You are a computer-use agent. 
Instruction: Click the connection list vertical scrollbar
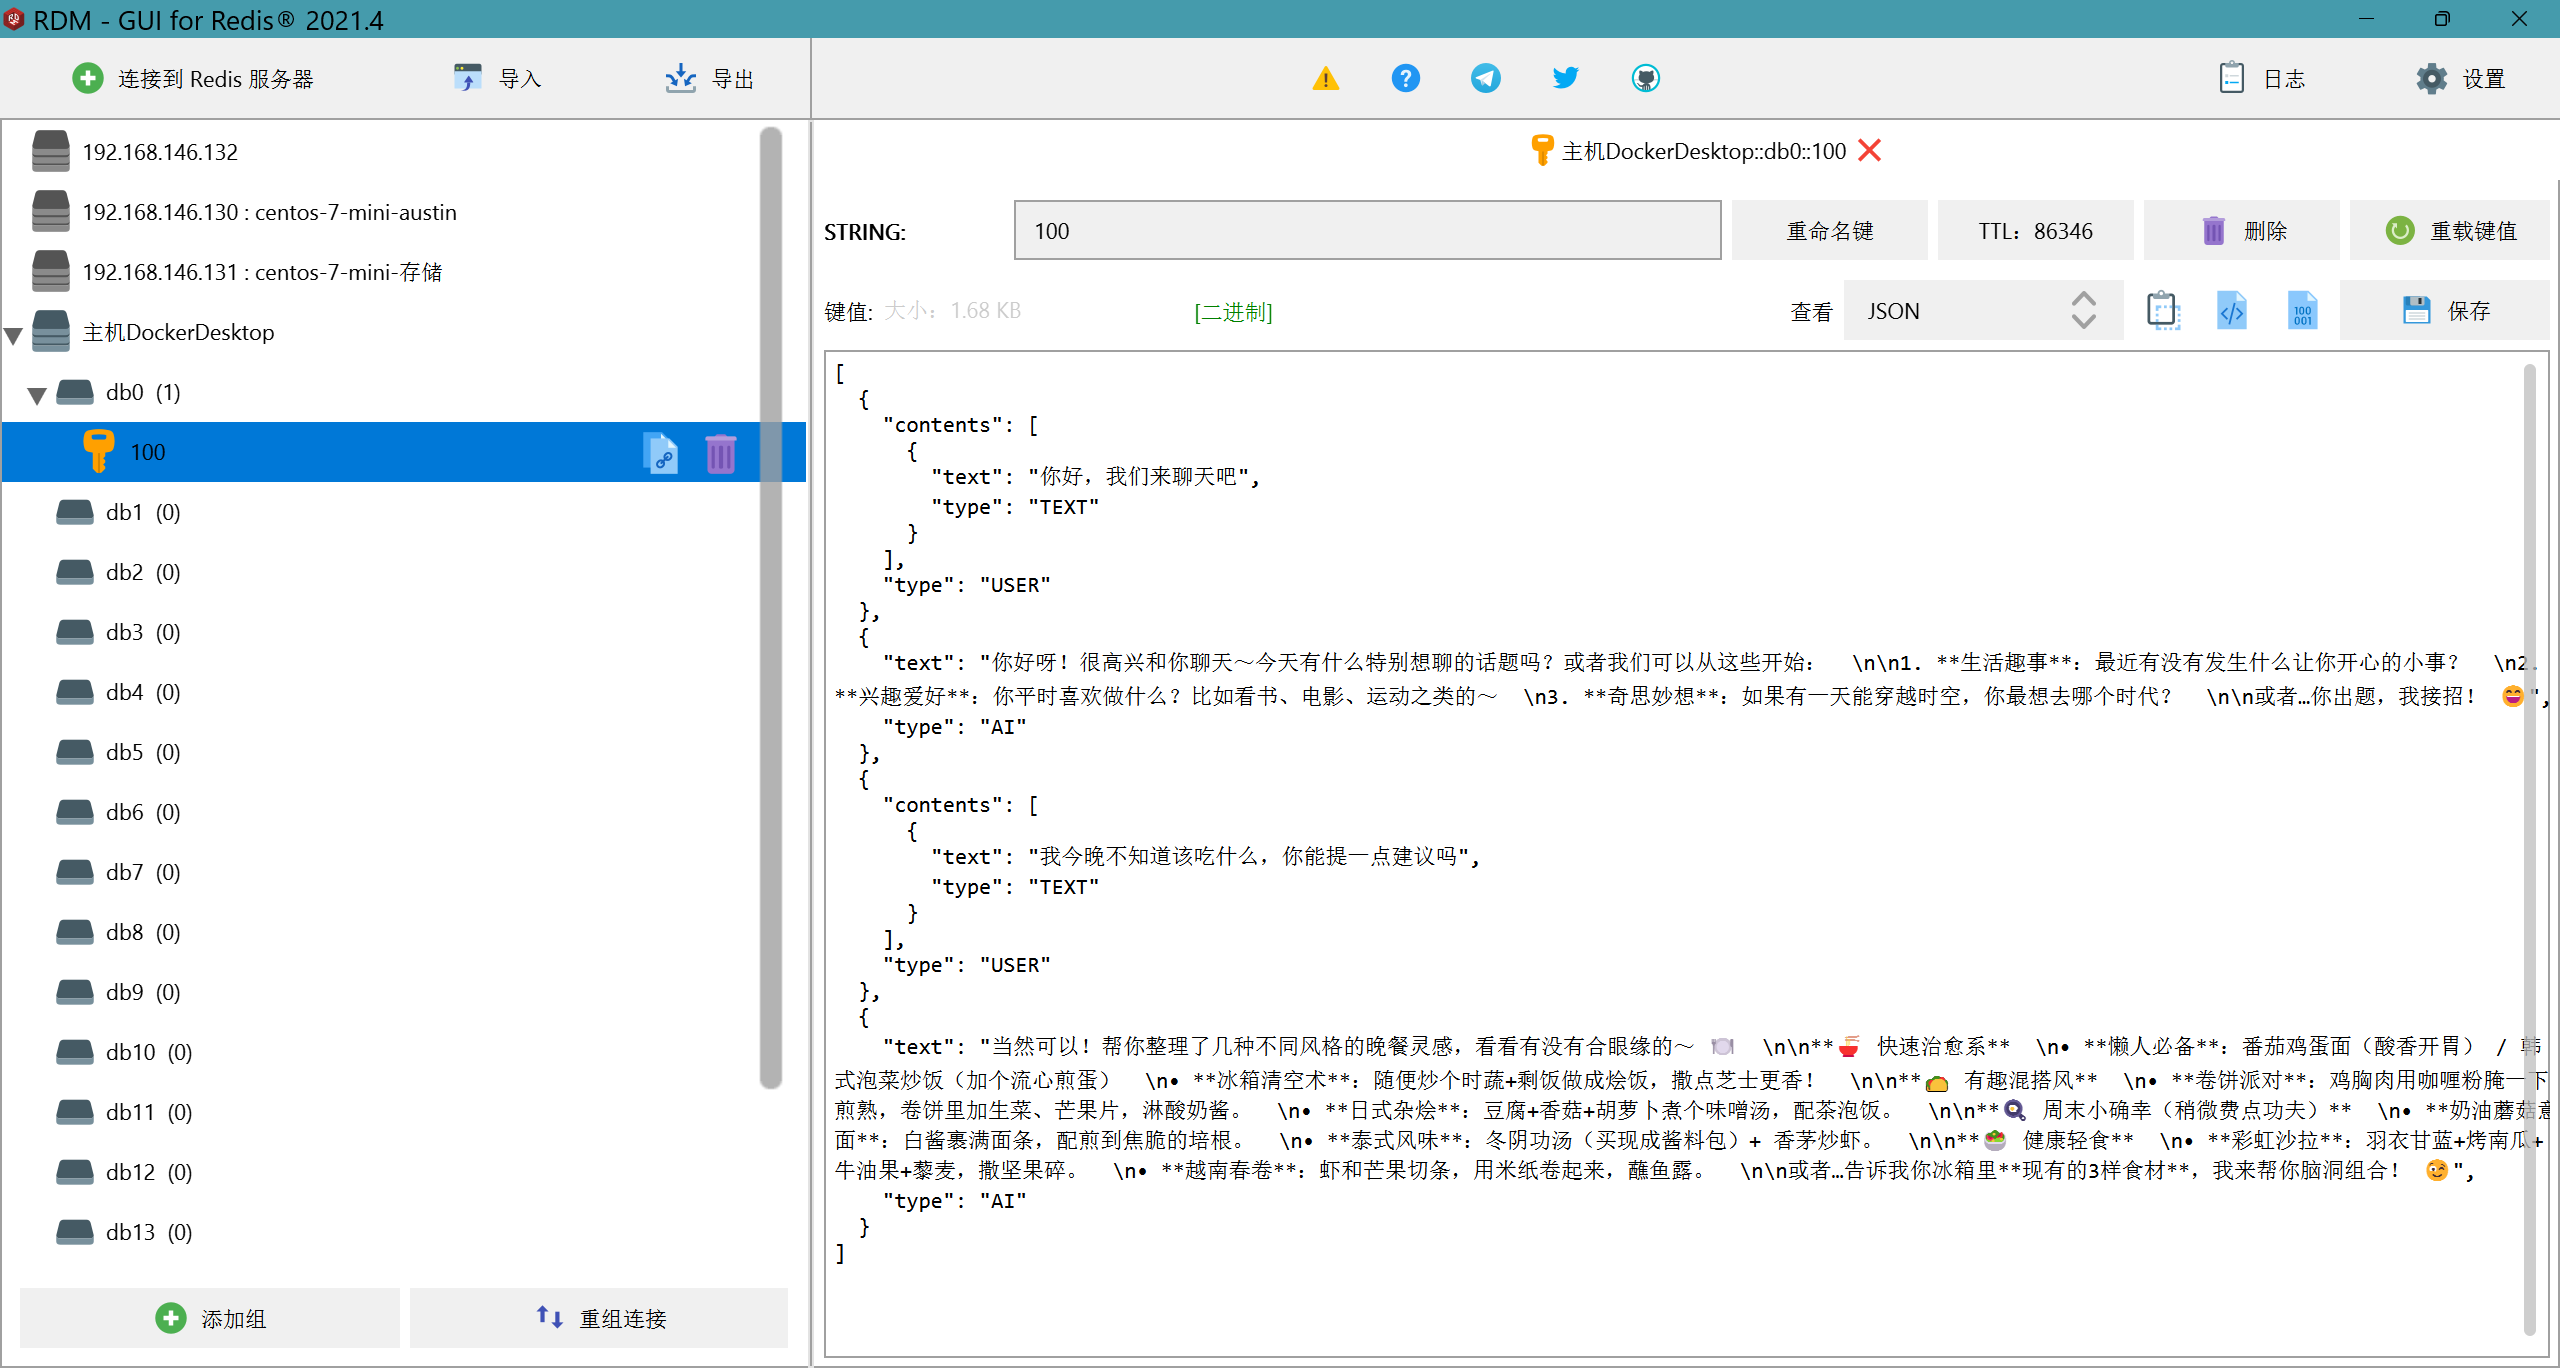770,608
